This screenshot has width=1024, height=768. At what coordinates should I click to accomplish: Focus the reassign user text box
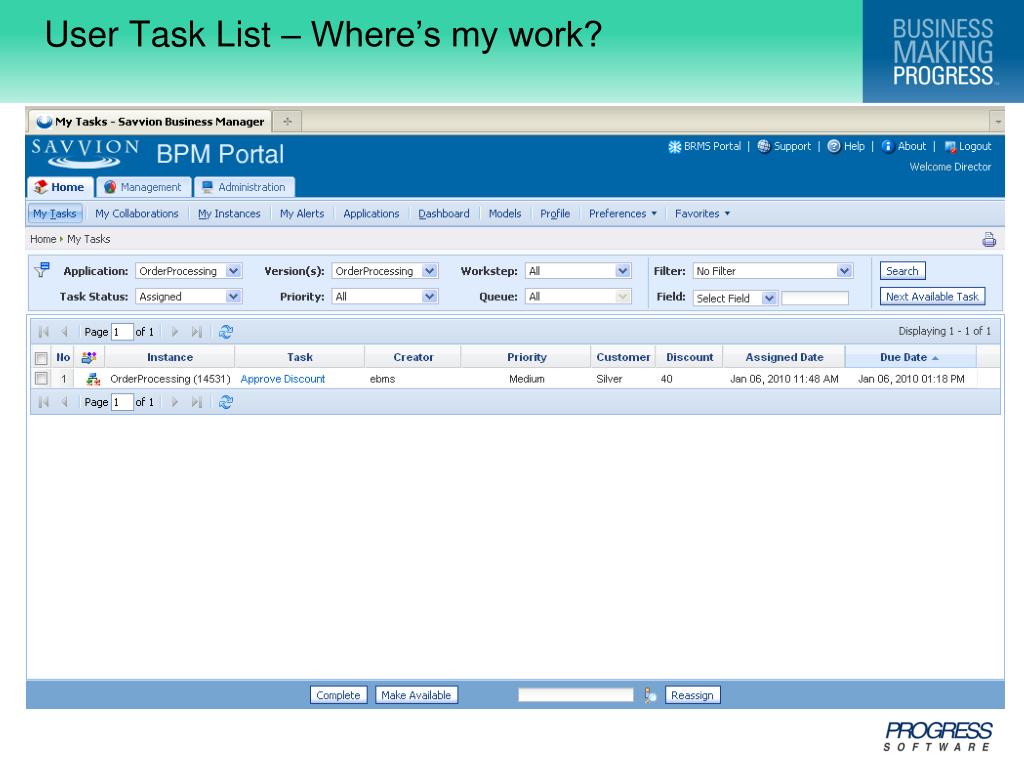(x=575, y=695)
